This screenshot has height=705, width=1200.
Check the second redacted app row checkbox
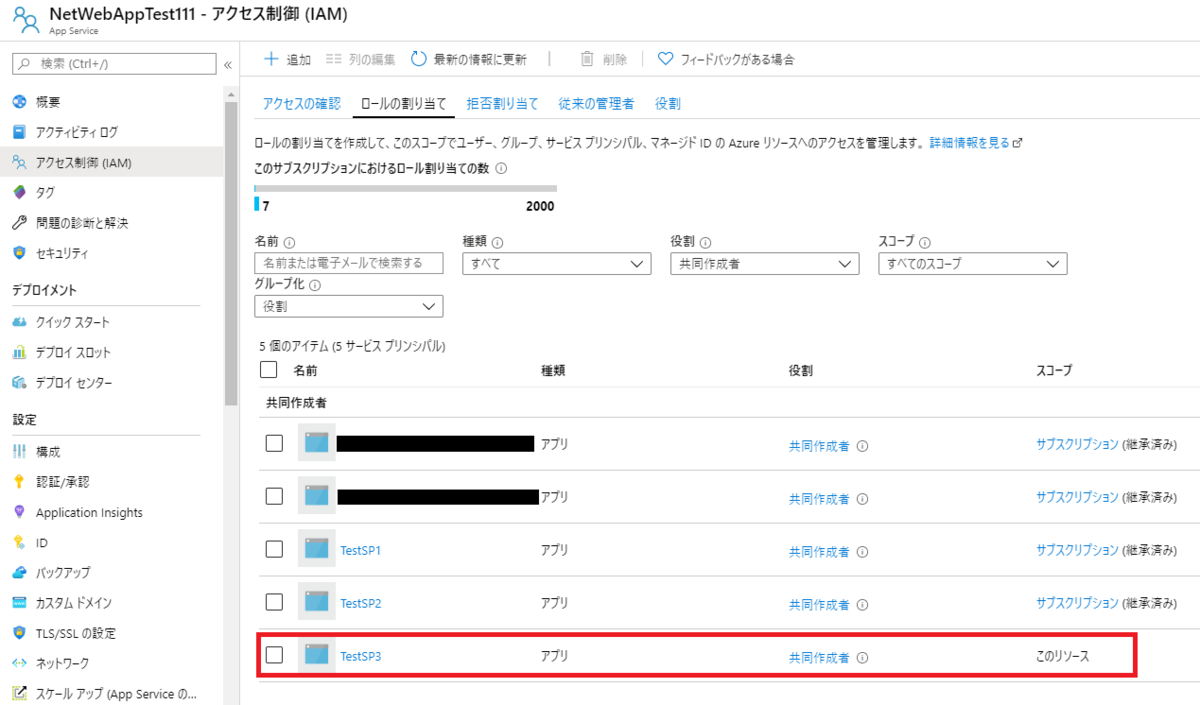(274, 496)
